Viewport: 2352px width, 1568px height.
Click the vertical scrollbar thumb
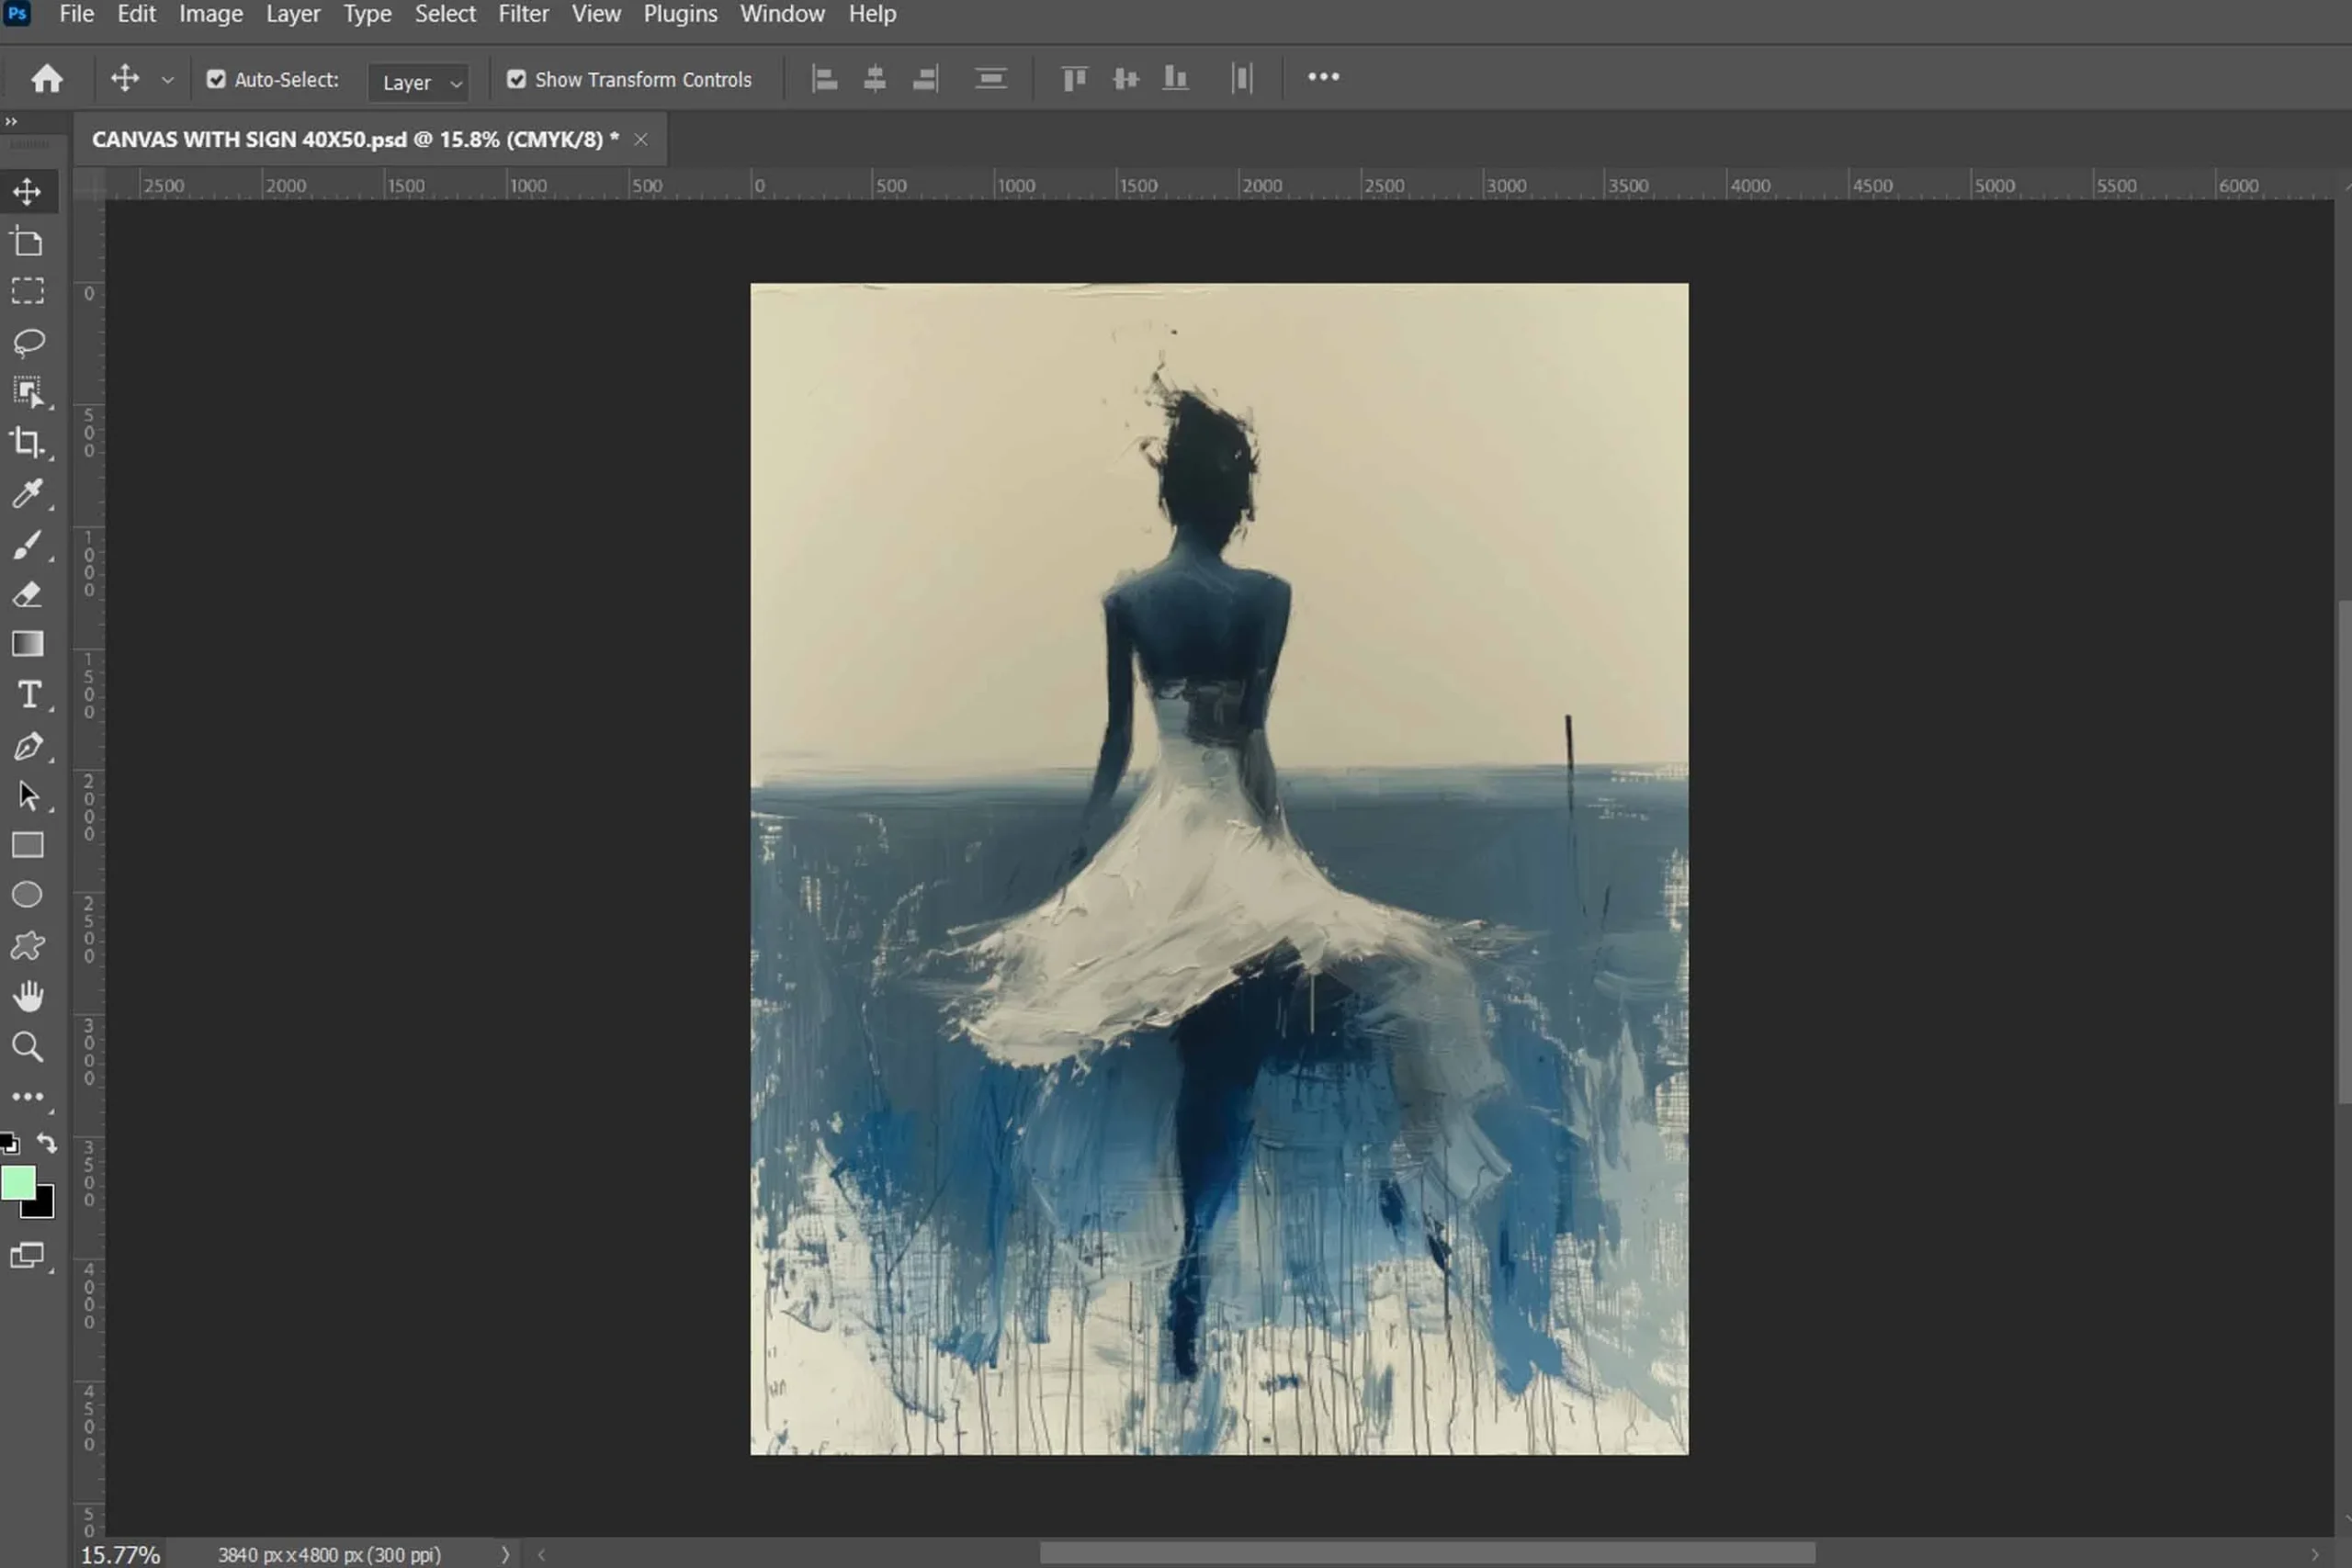coord(2344,852)
